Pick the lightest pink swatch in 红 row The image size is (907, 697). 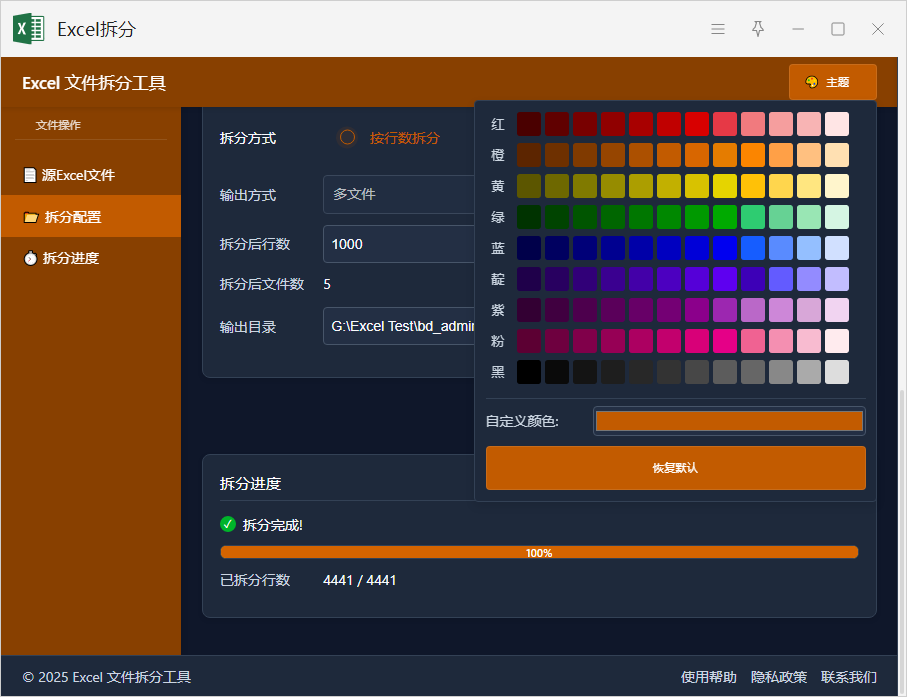point(837,124)
